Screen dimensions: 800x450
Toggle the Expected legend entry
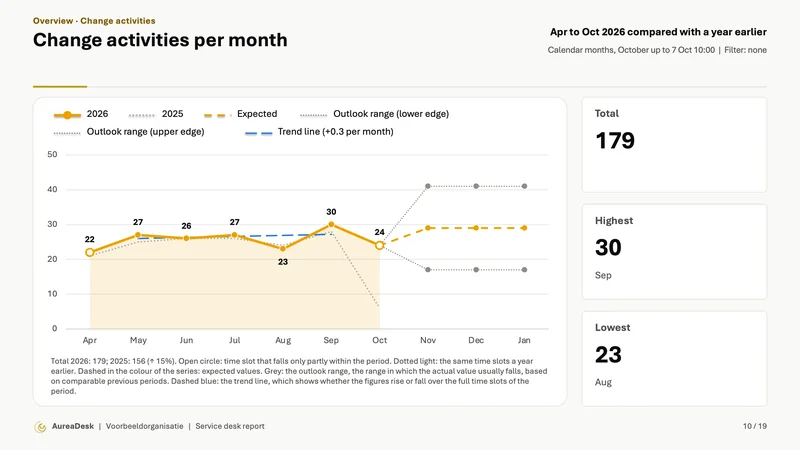coord(240,114)
